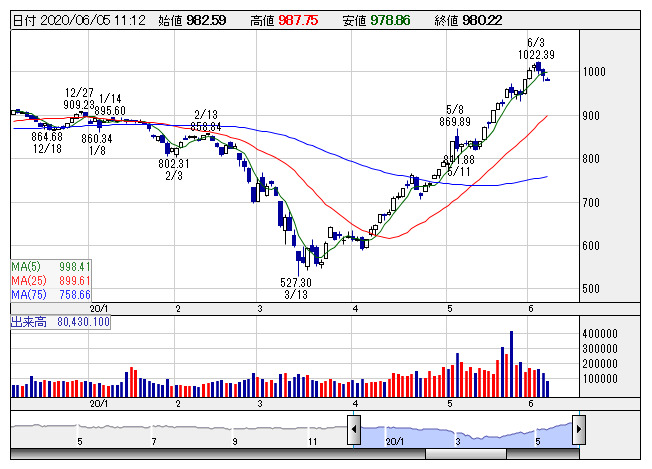Screen dimensions: 652x469
Task: Click the 11 month label in navigator
Action: (x=313, y=442)
